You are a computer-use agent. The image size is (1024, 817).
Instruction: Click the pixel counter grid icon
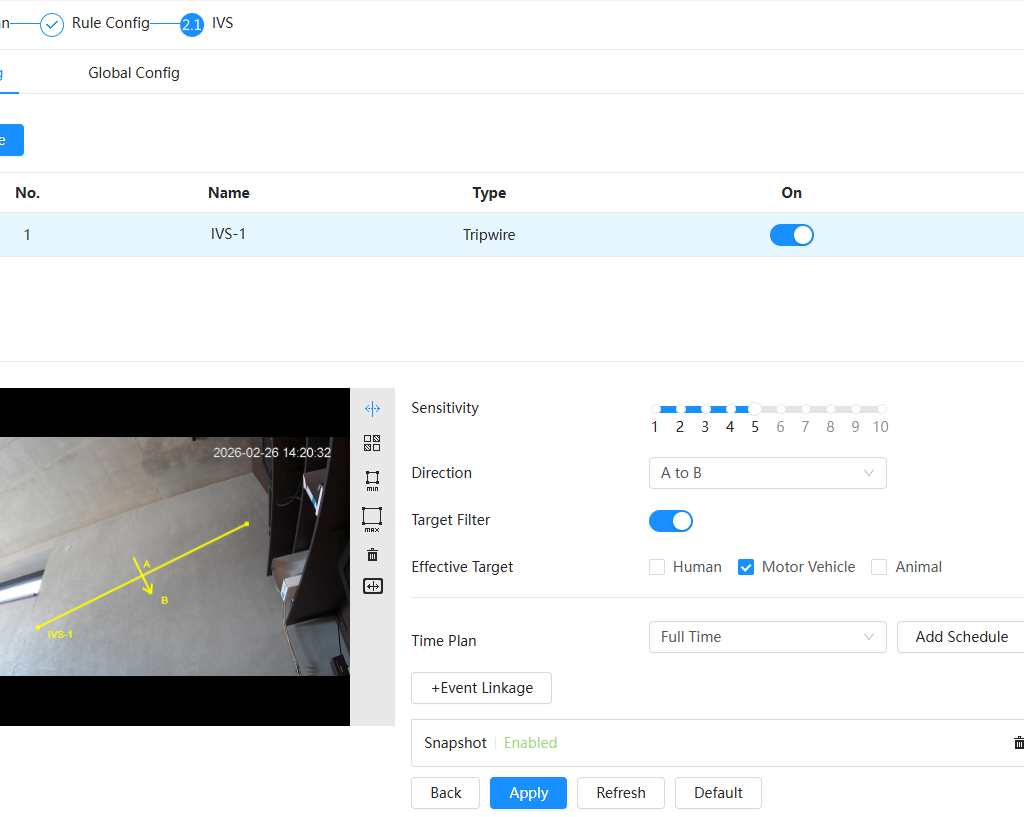tap(372, 443)
